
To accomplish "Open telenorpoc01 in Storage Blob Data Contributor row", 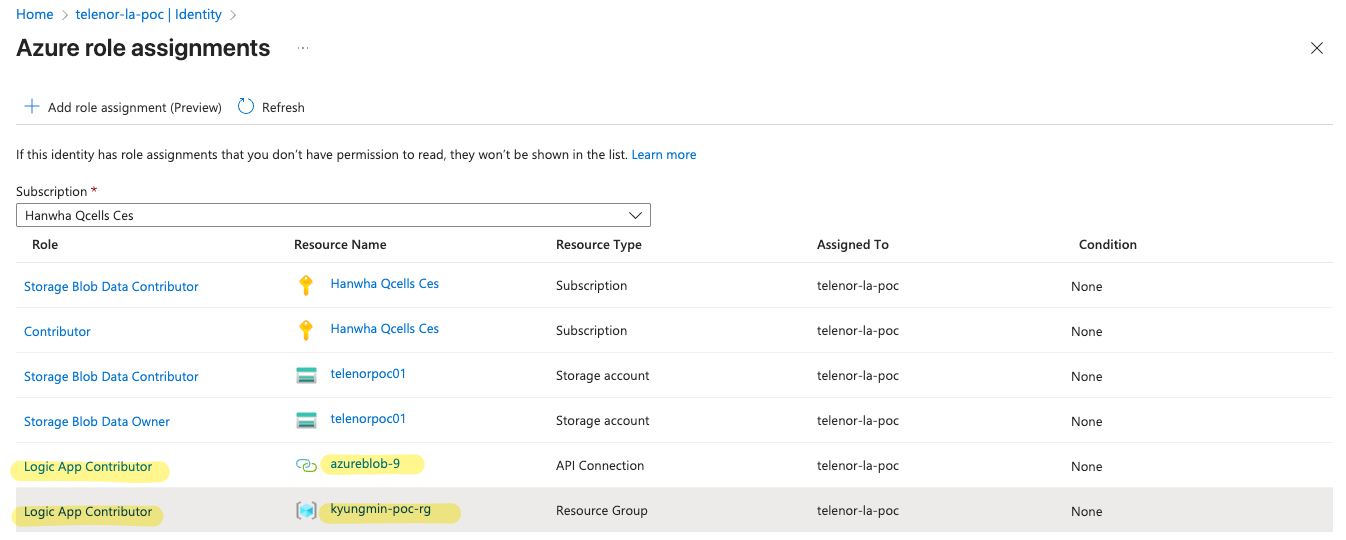I will click(368, 374).
